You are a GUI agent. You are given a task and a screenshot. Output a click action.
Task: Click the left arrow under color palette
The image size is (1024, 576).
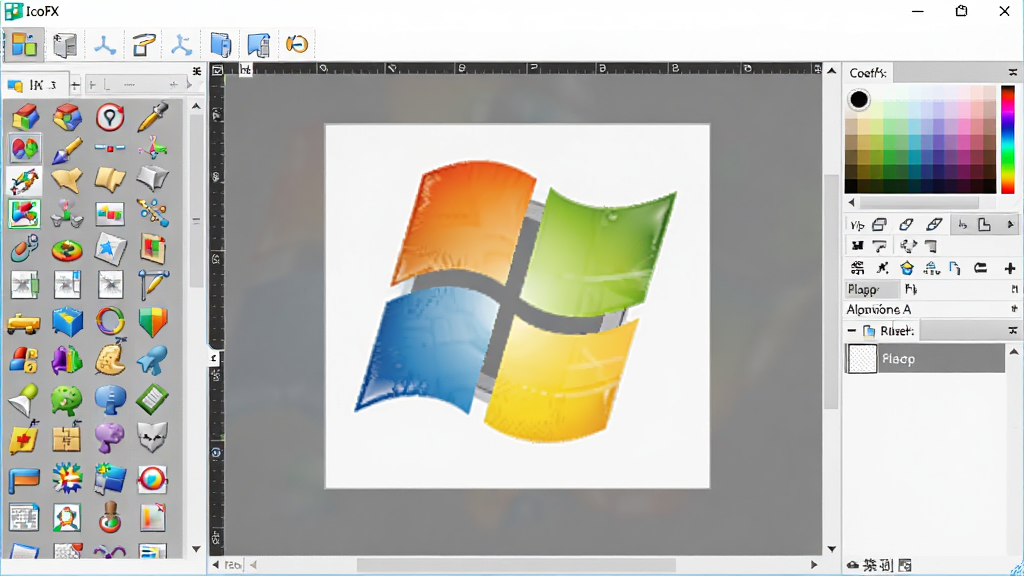tap(851, 202)
